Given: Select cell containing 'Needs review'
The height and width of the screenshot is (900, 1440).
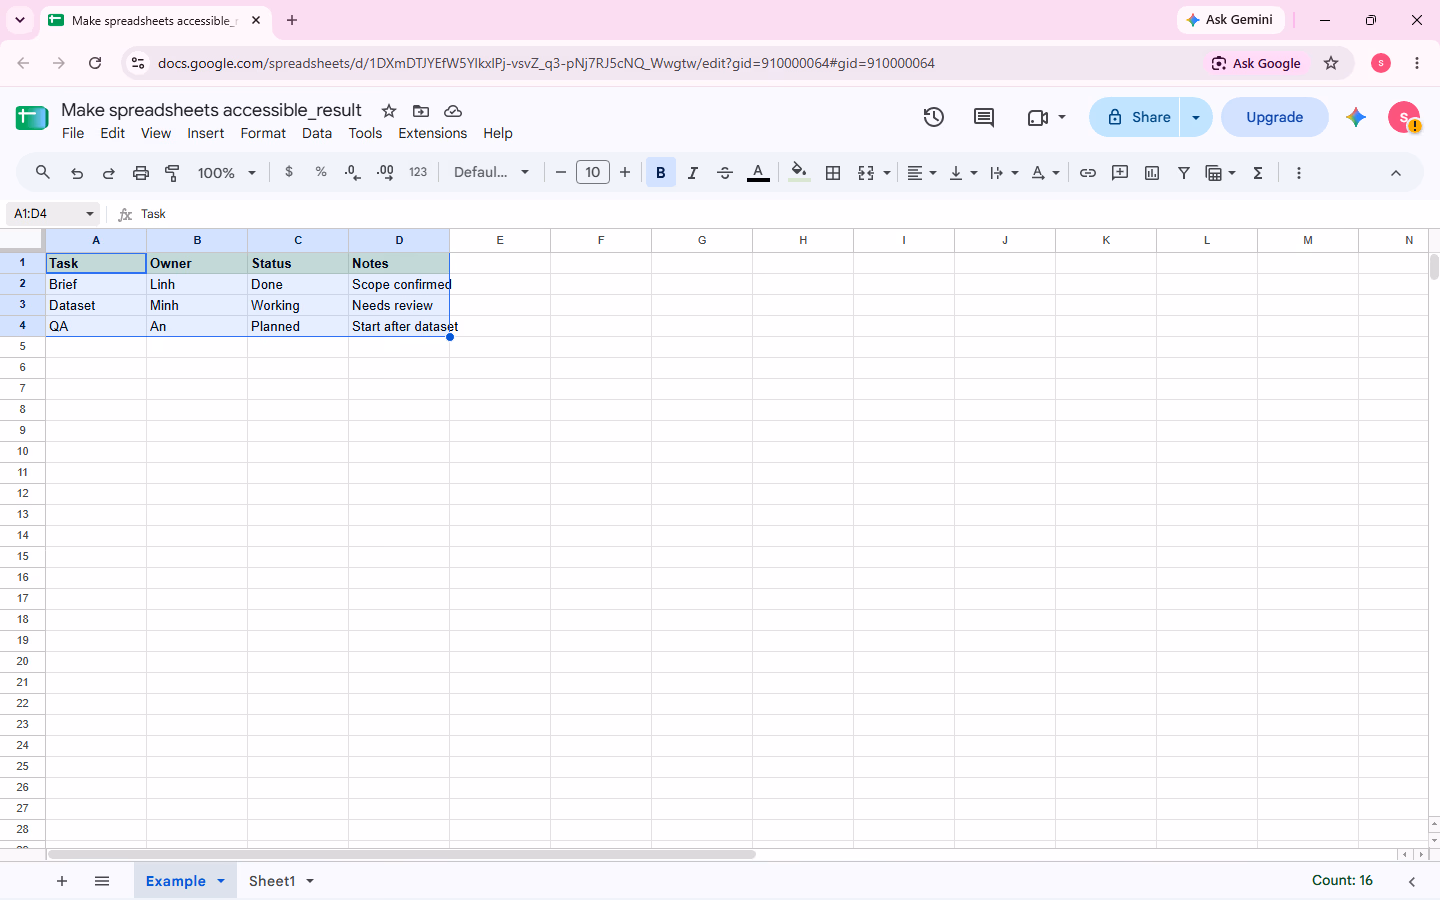Looking at the screenshot, I should (x=399, y=305).
